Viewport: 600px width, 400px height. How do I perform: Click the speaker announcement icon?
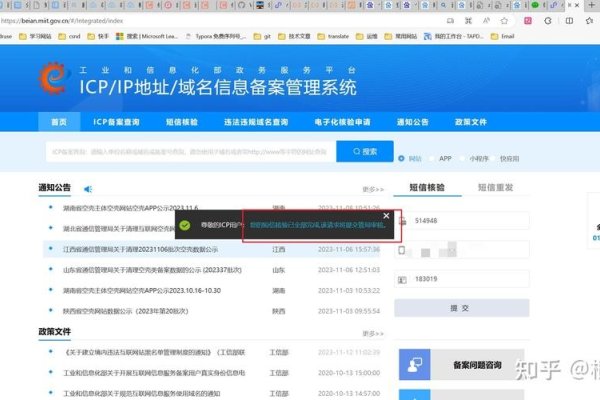(88, 189)
